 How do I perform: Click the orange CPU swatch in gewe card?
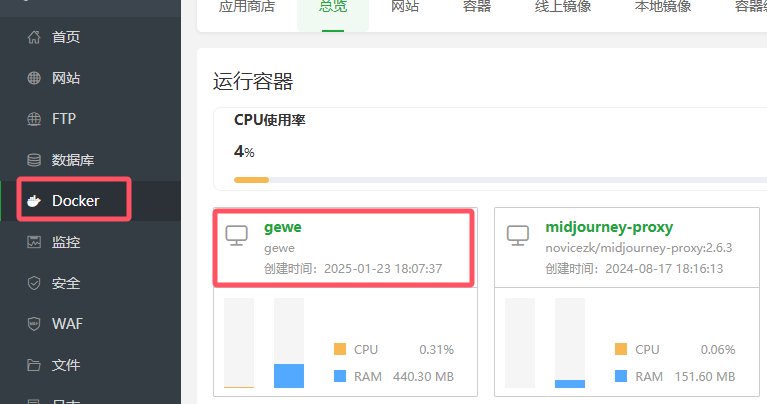[x=340, y=349]
